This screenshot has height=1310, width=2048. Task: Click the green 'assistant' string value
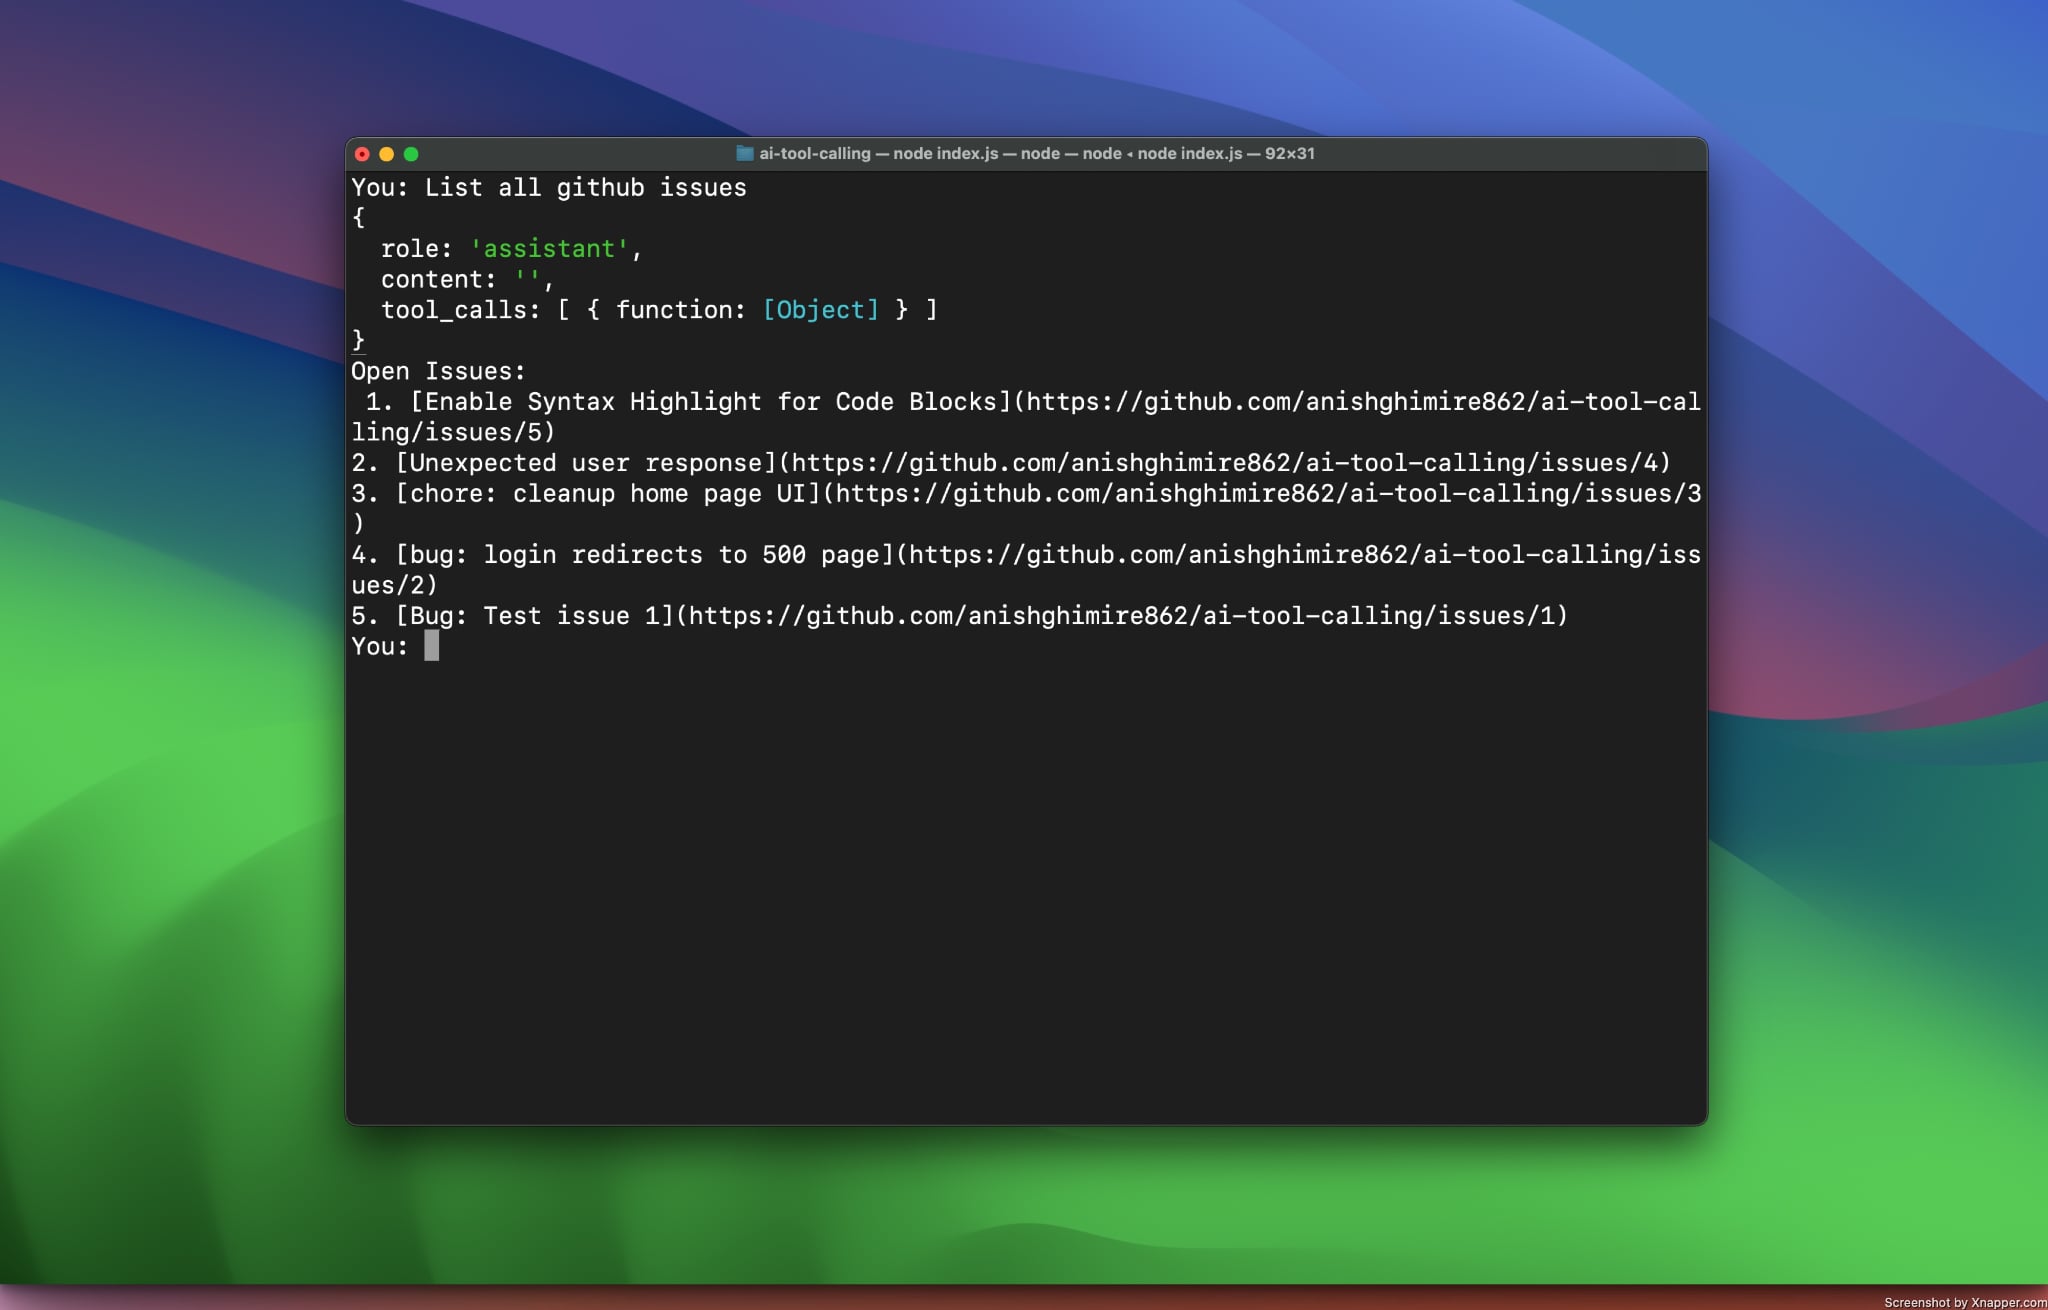pyautogui.click(x=549, y=249)
